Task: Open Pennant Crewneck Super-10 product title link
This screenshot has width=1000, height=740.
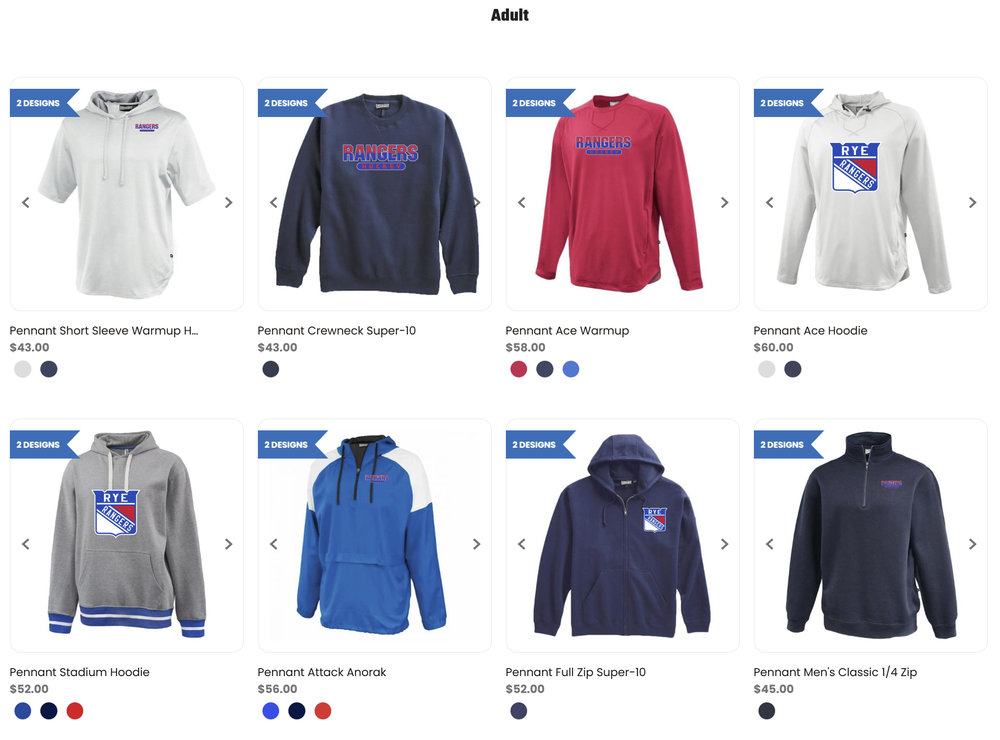Action: (x=336, y=330)
